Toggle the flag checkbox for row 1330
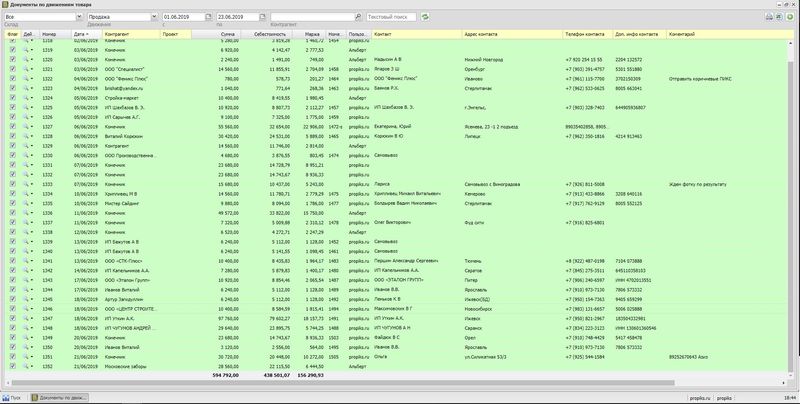The height and width of the screenshot is (404, 800). pos(13,155)
